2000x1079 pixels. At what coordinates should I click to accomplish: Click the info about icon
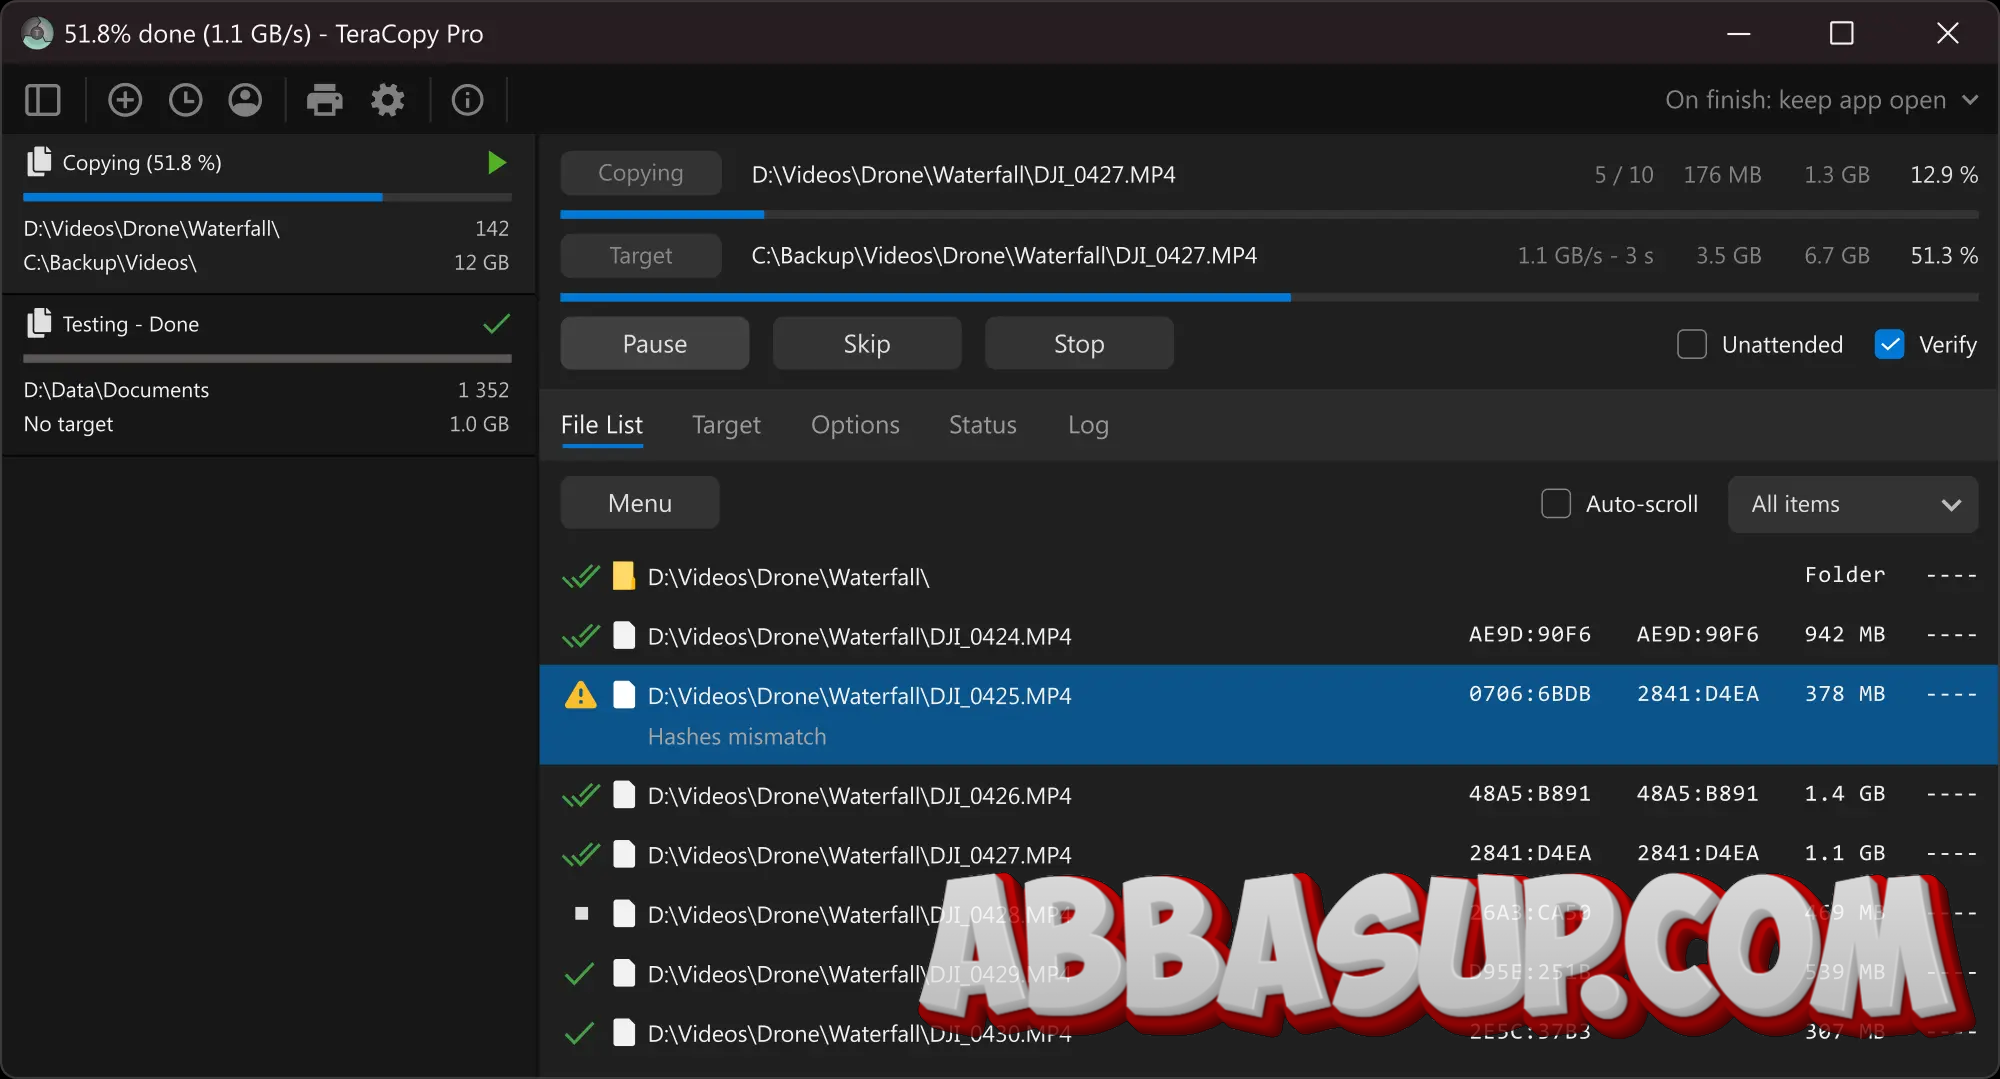(x=467, y=100)
